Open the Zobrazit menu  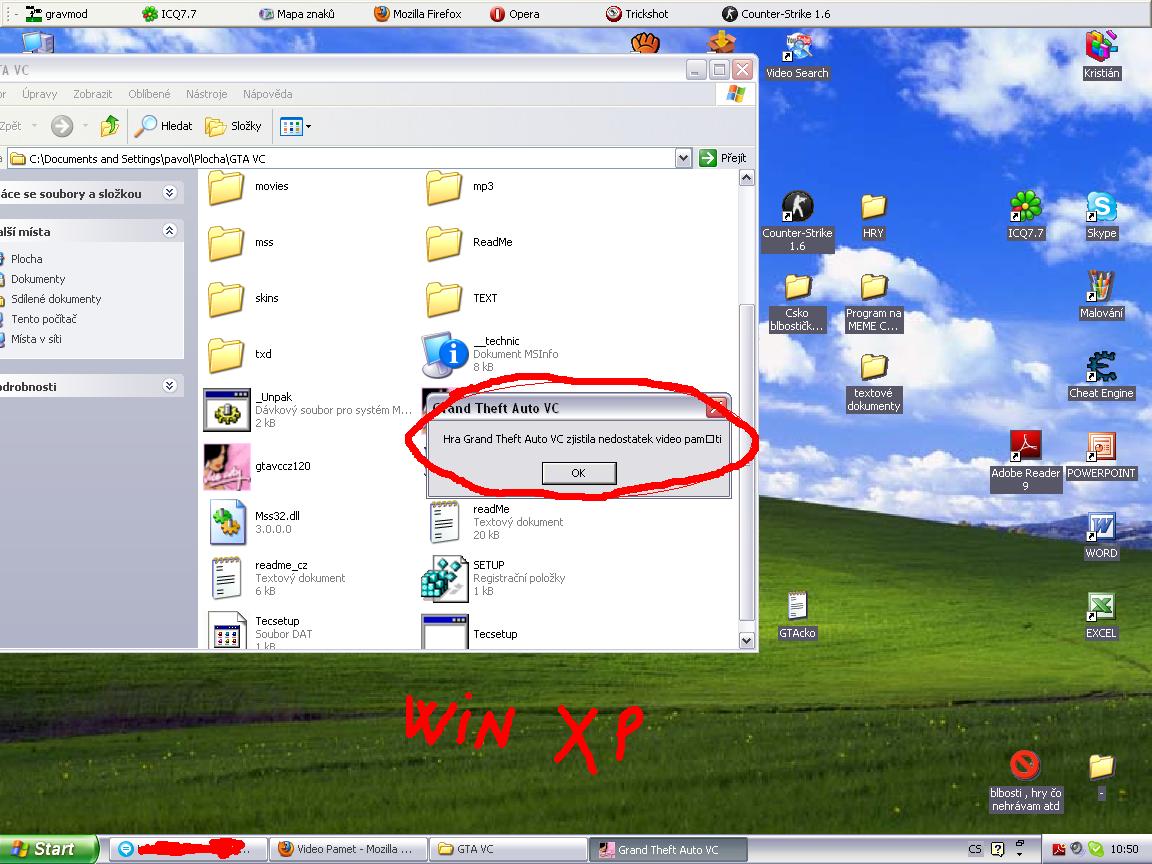click(x=93, y=94)
